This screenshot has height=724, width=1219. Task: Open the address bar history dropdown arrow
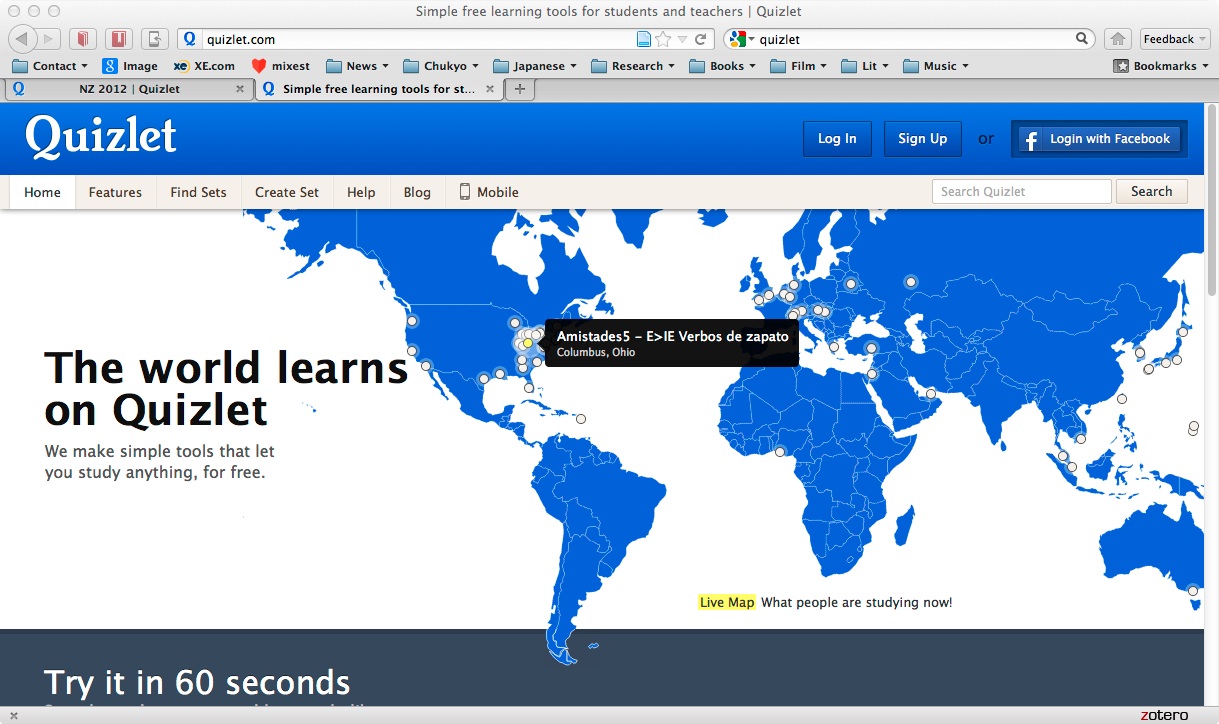[x=682, y=40]
